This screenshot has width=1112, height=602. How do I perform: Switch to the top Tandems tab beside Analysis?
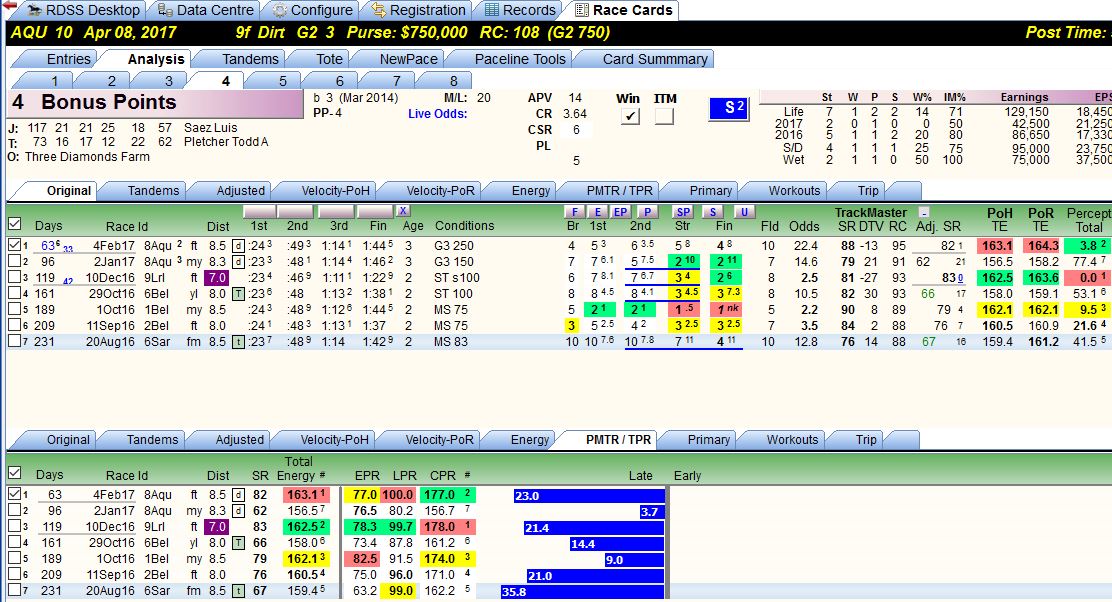click(x=243, y=59)
